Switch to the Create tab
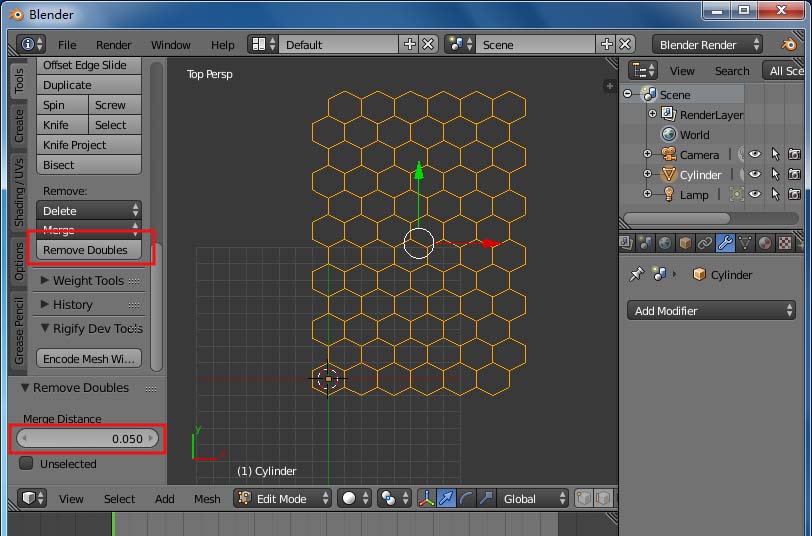Screen dimensions: 812x536 coord(19,126)
